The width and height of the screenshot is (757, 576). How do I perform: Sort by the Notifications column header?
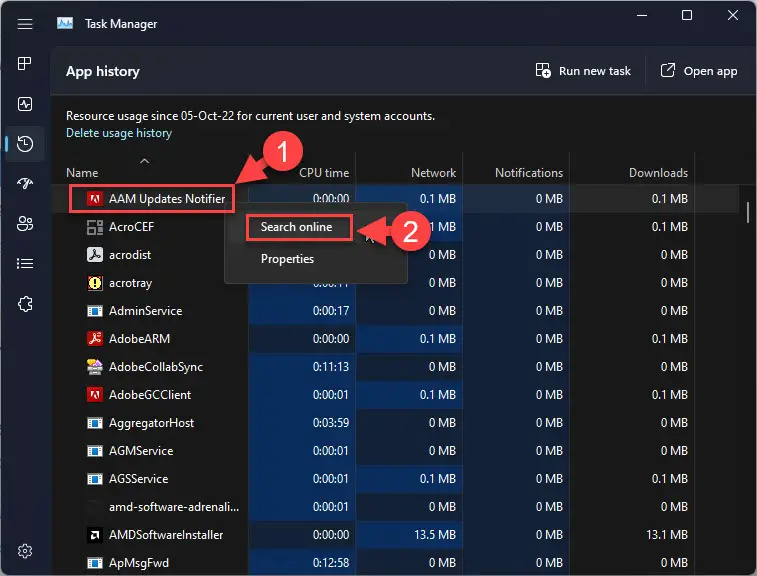(529, 172)
